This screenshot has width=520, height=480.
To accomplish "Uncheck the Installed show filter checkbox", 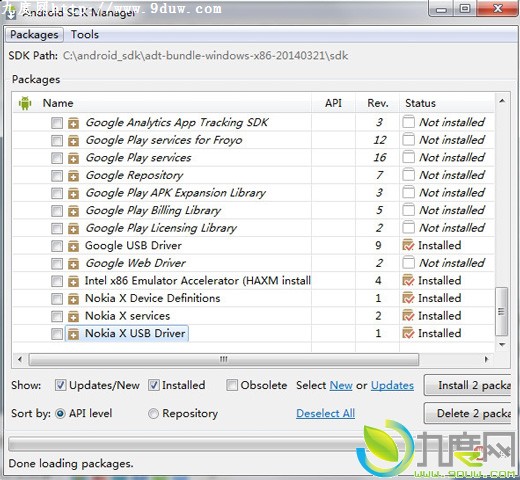I will 154,385.
